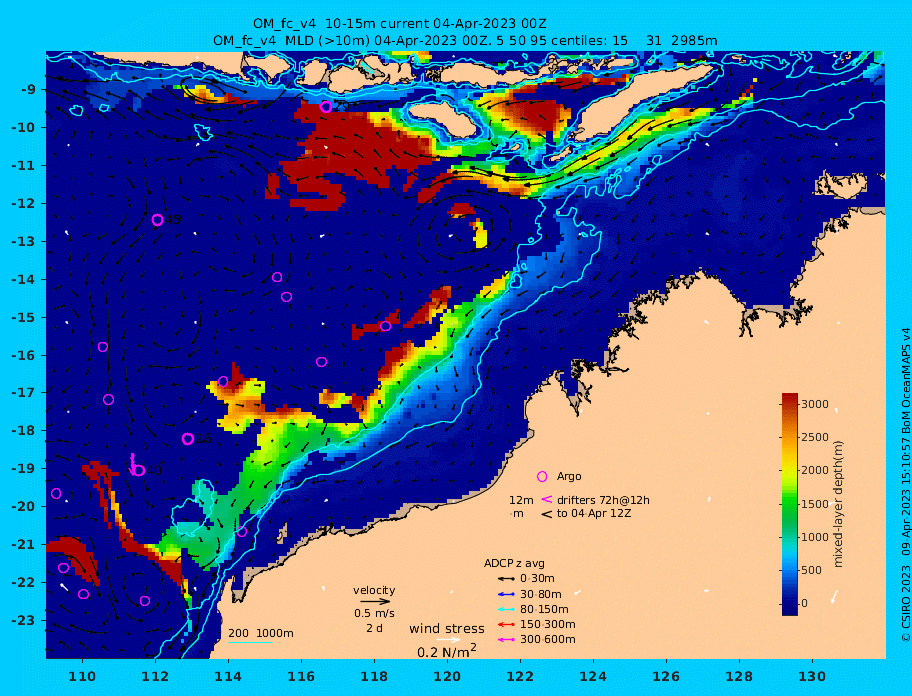The image size is (912, 696).
Task: Click the white wind stress scale arrow
Action: coord(448,640)
